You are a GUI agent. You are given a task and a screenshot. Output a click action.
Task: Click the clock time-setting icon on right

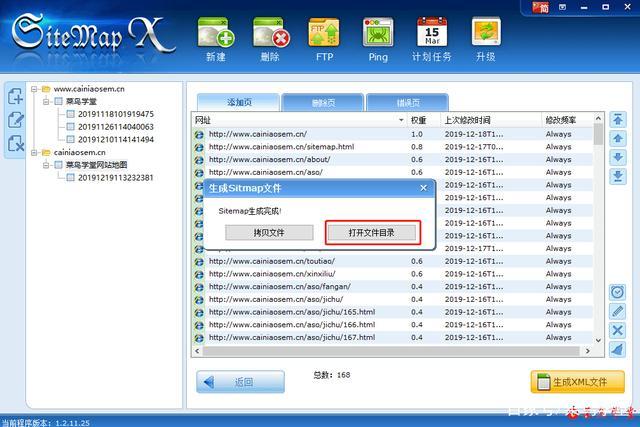click(618, 292)
